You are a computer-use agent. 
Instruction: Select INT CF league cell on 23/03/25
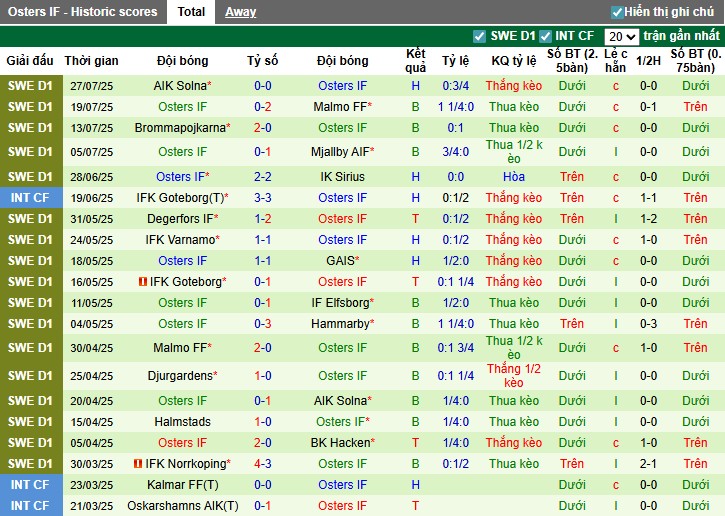coord(31,485)
